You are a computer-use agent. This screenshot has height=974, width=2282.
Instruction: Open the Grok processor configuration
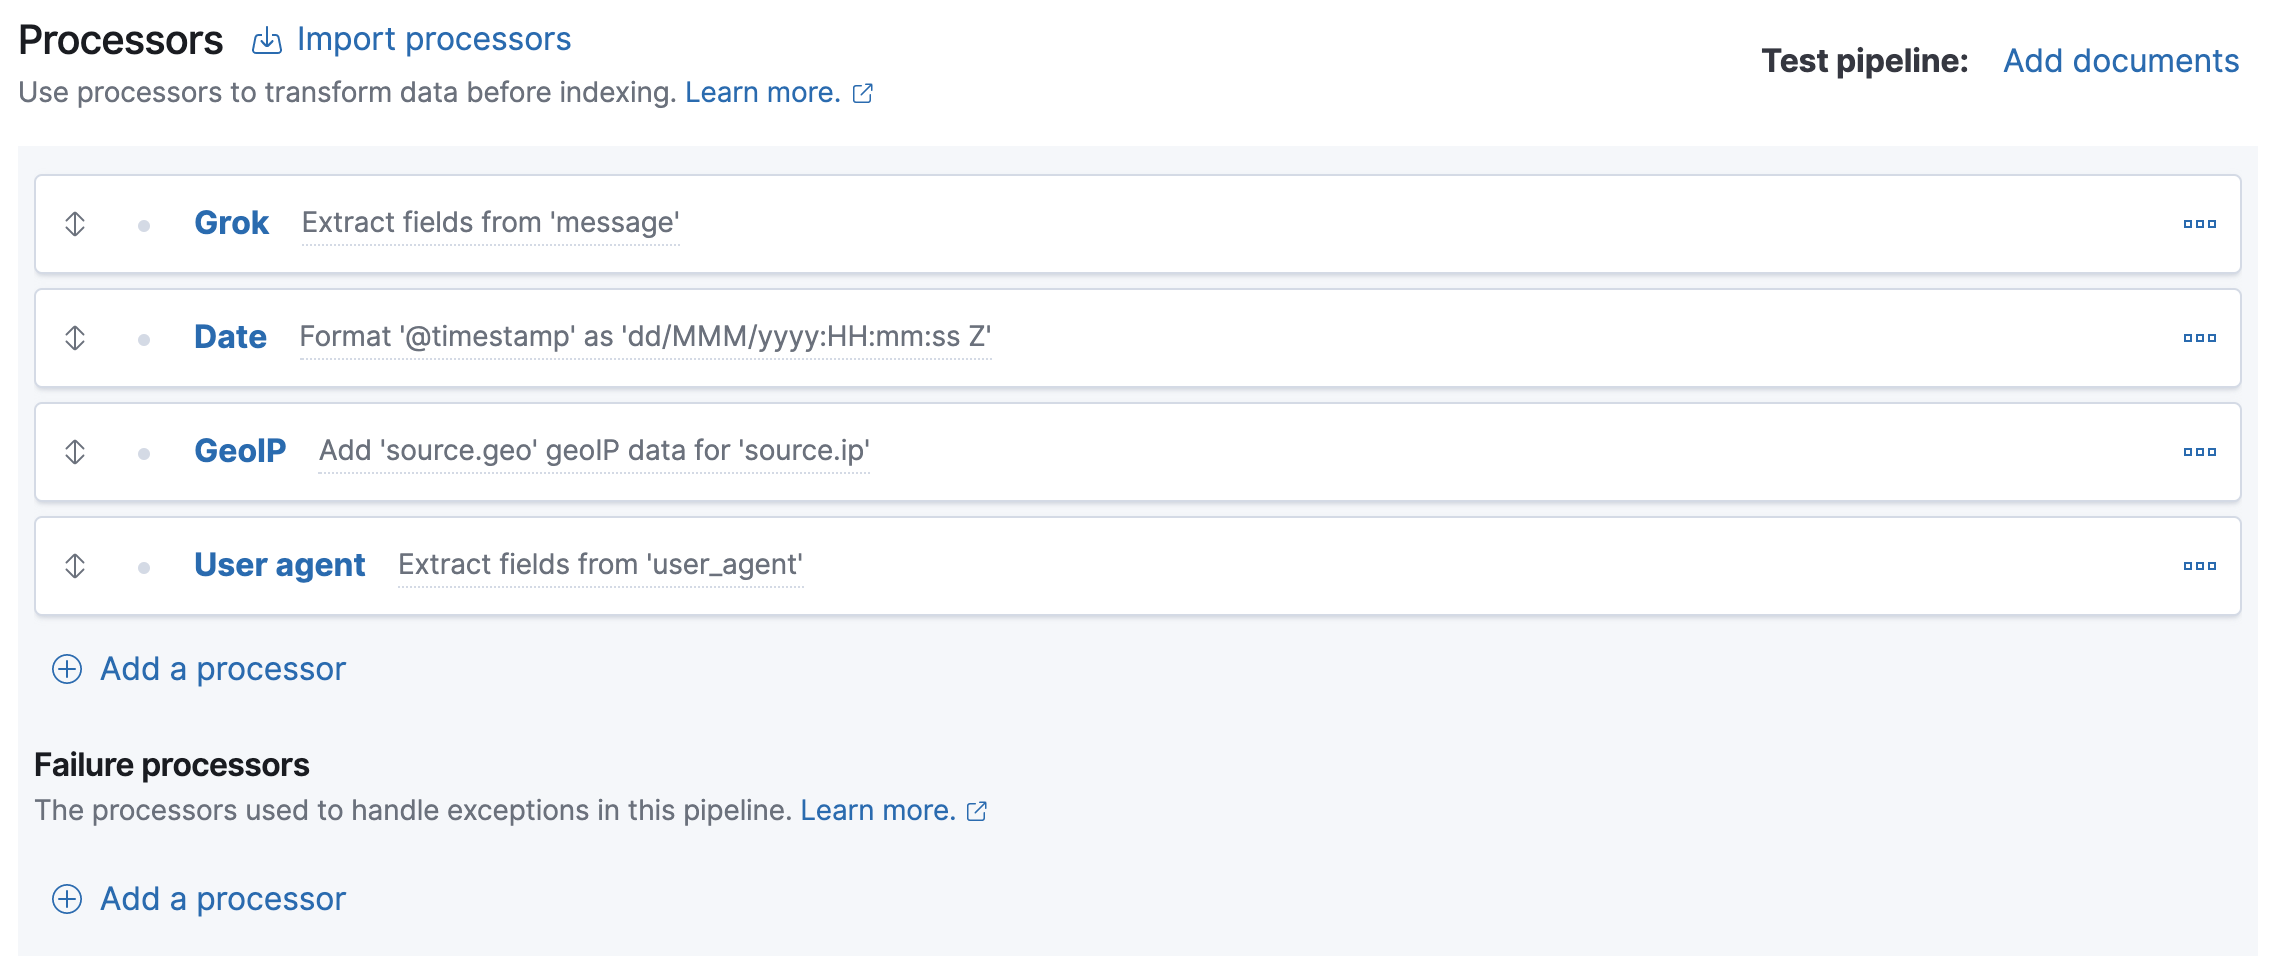point(231,224)
